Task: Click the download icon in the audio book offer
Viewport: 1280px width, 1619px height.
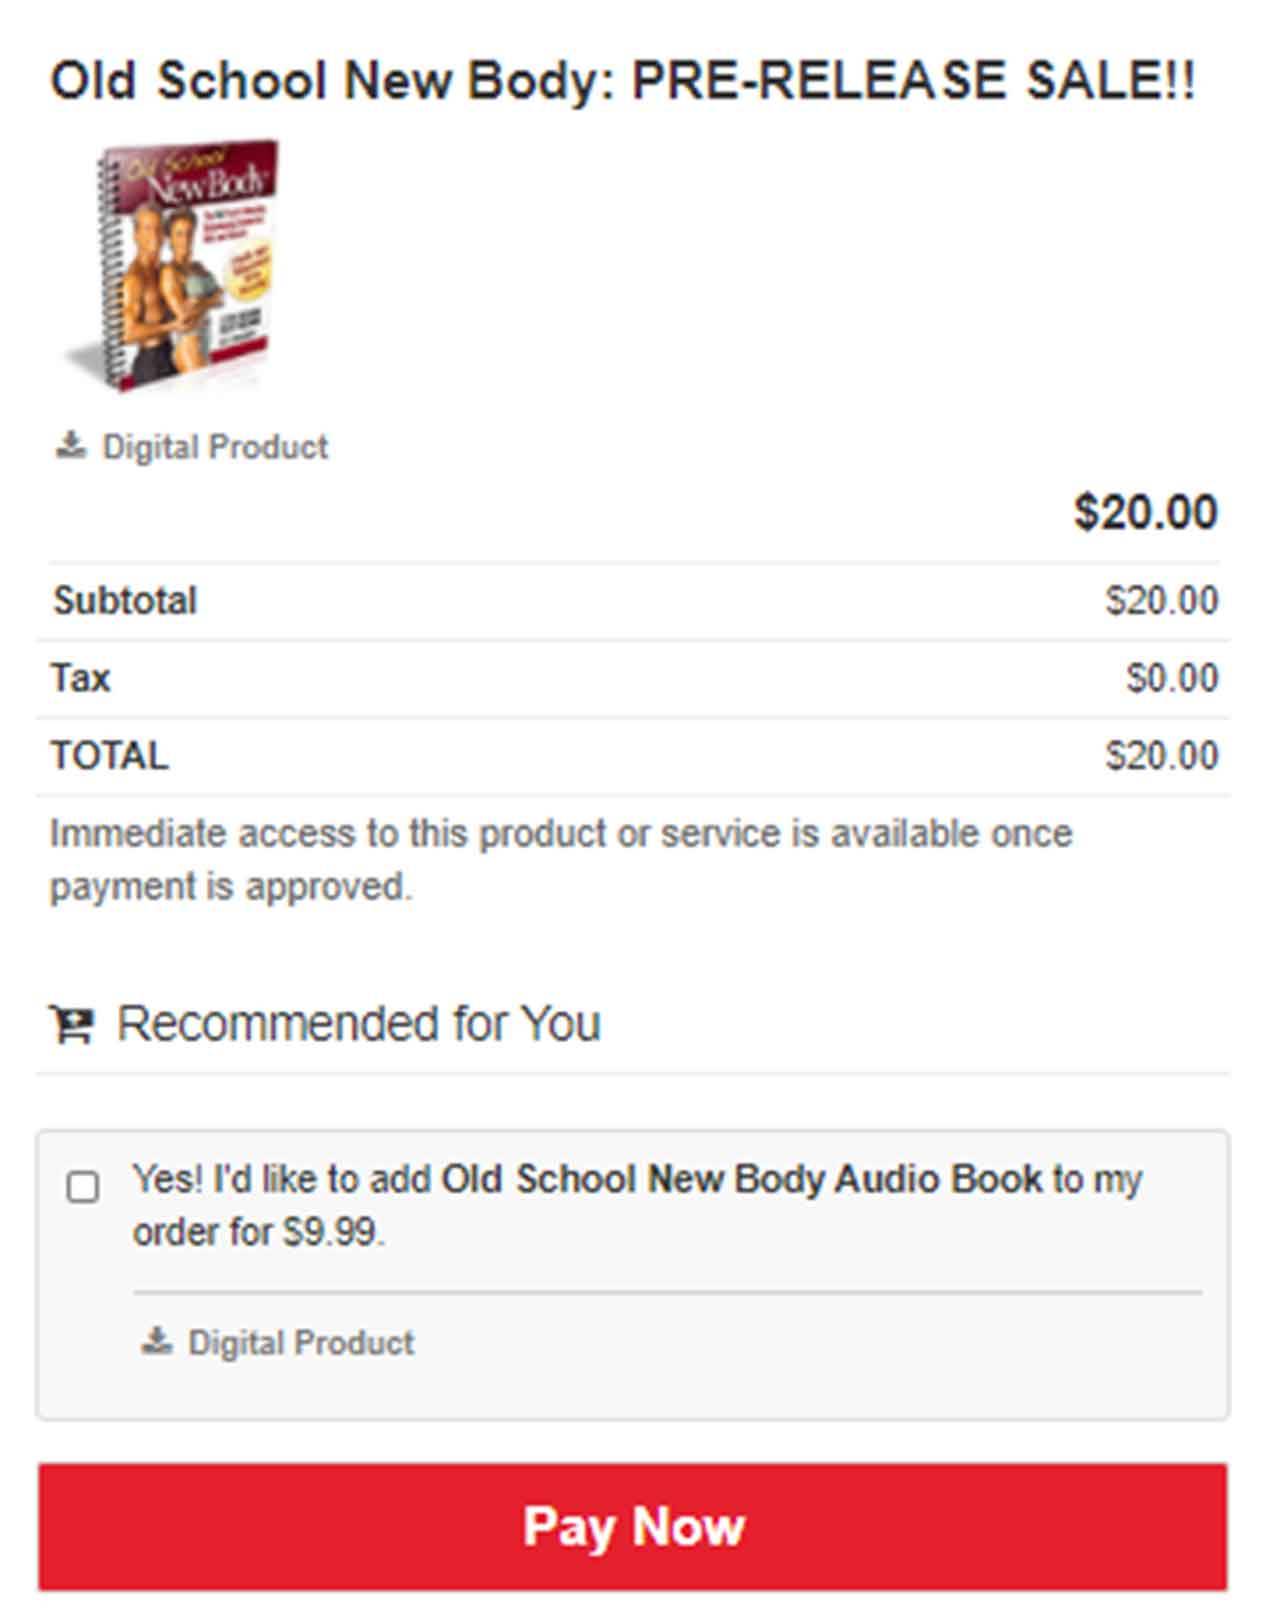Action: pyautogui.click(x=156, y=1341)
